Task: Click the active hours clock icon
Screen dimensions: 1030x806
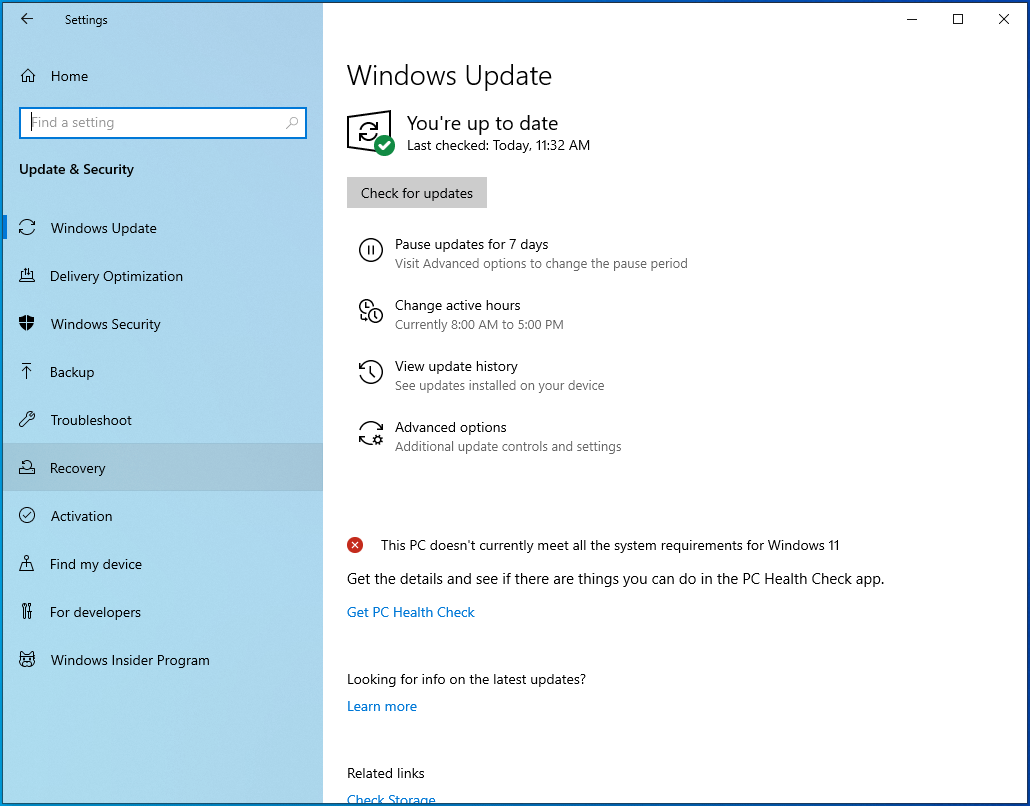Action: point(370,311)
